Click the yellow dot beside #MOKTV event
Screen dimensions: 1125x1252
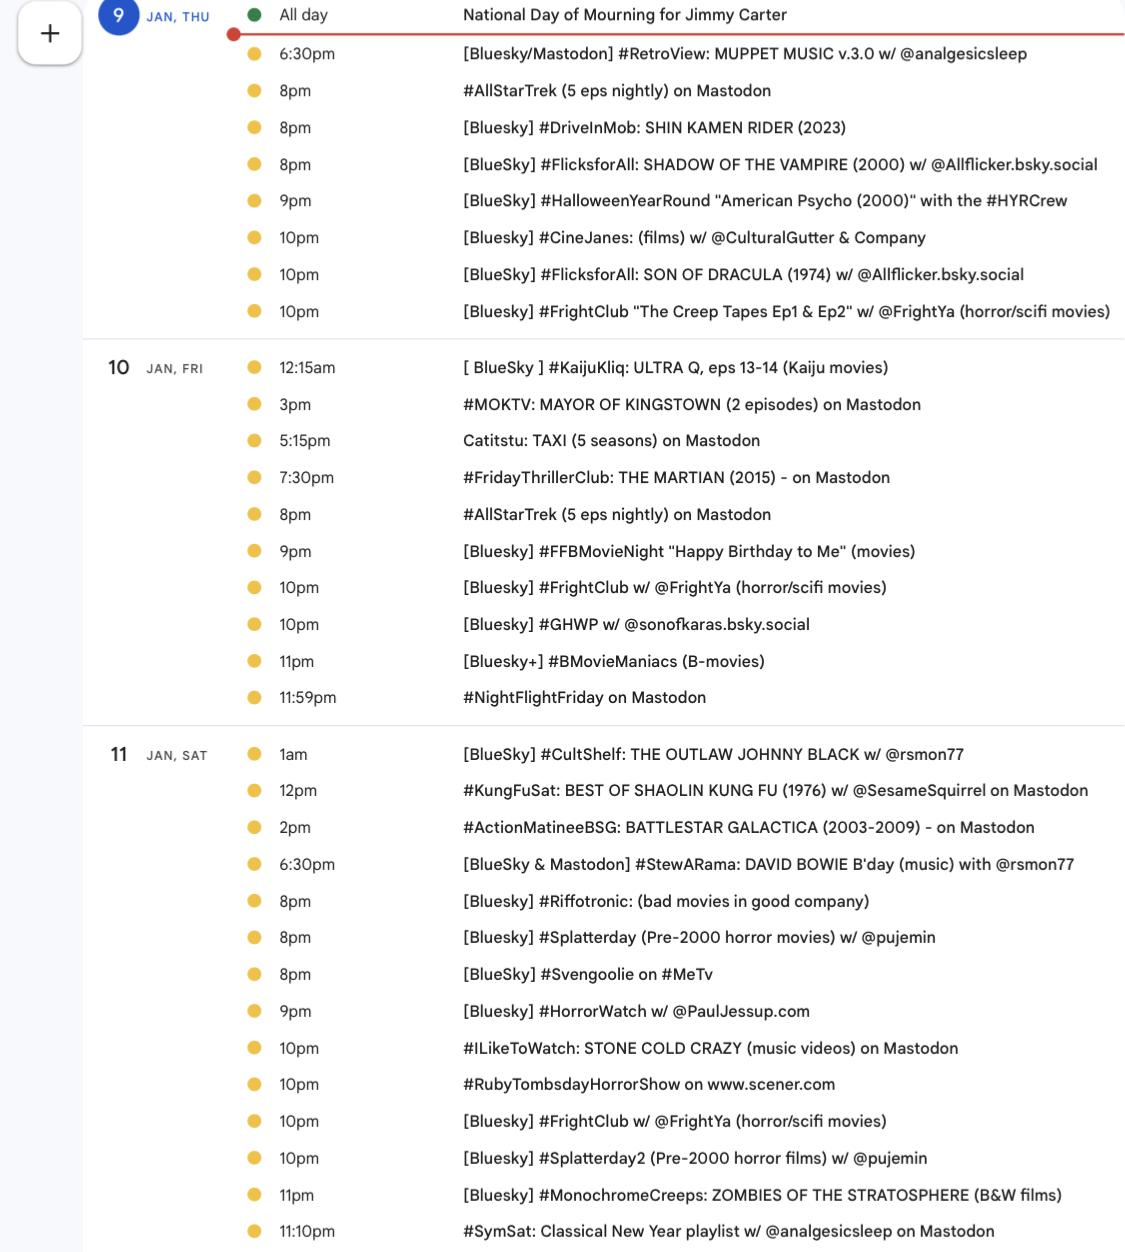point(254,405)
